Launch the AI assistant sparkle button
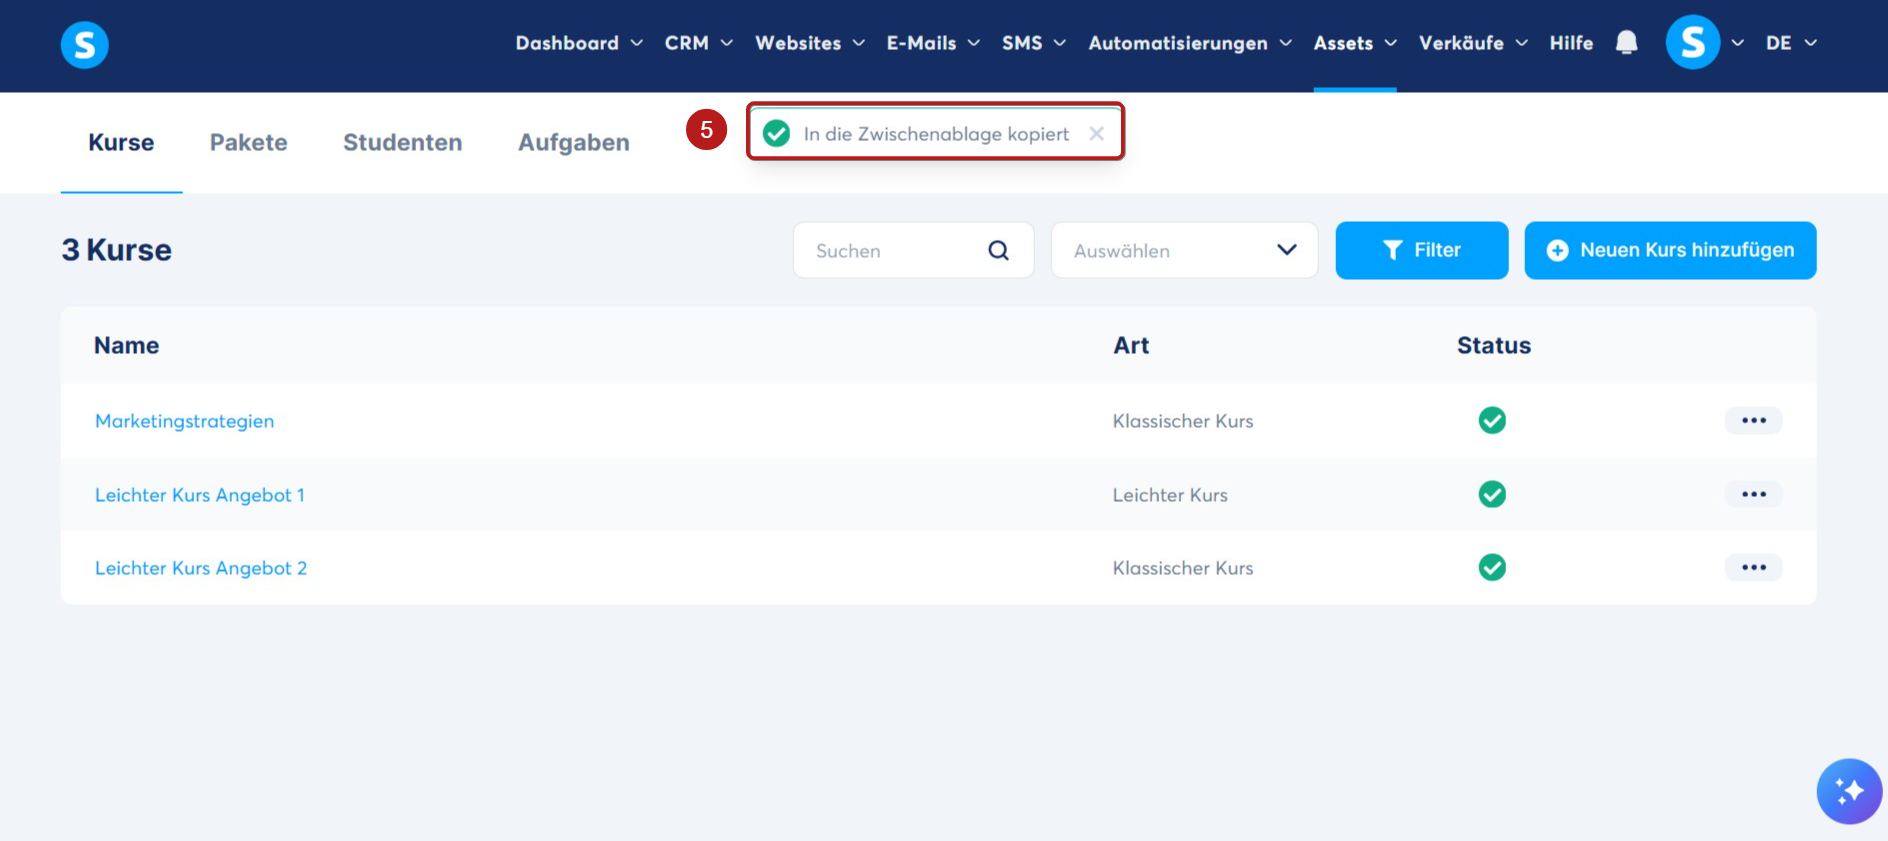The height and width of the screenshot is (841, 1888). pyautogui.click(x=1849, y=791)
